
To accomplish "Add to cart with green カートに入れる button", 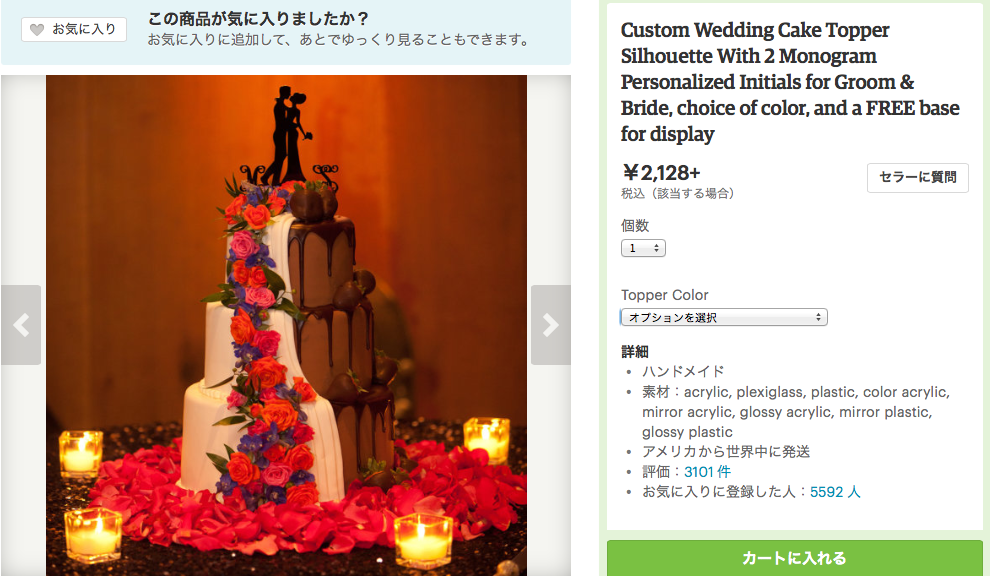I will [794, 558].
